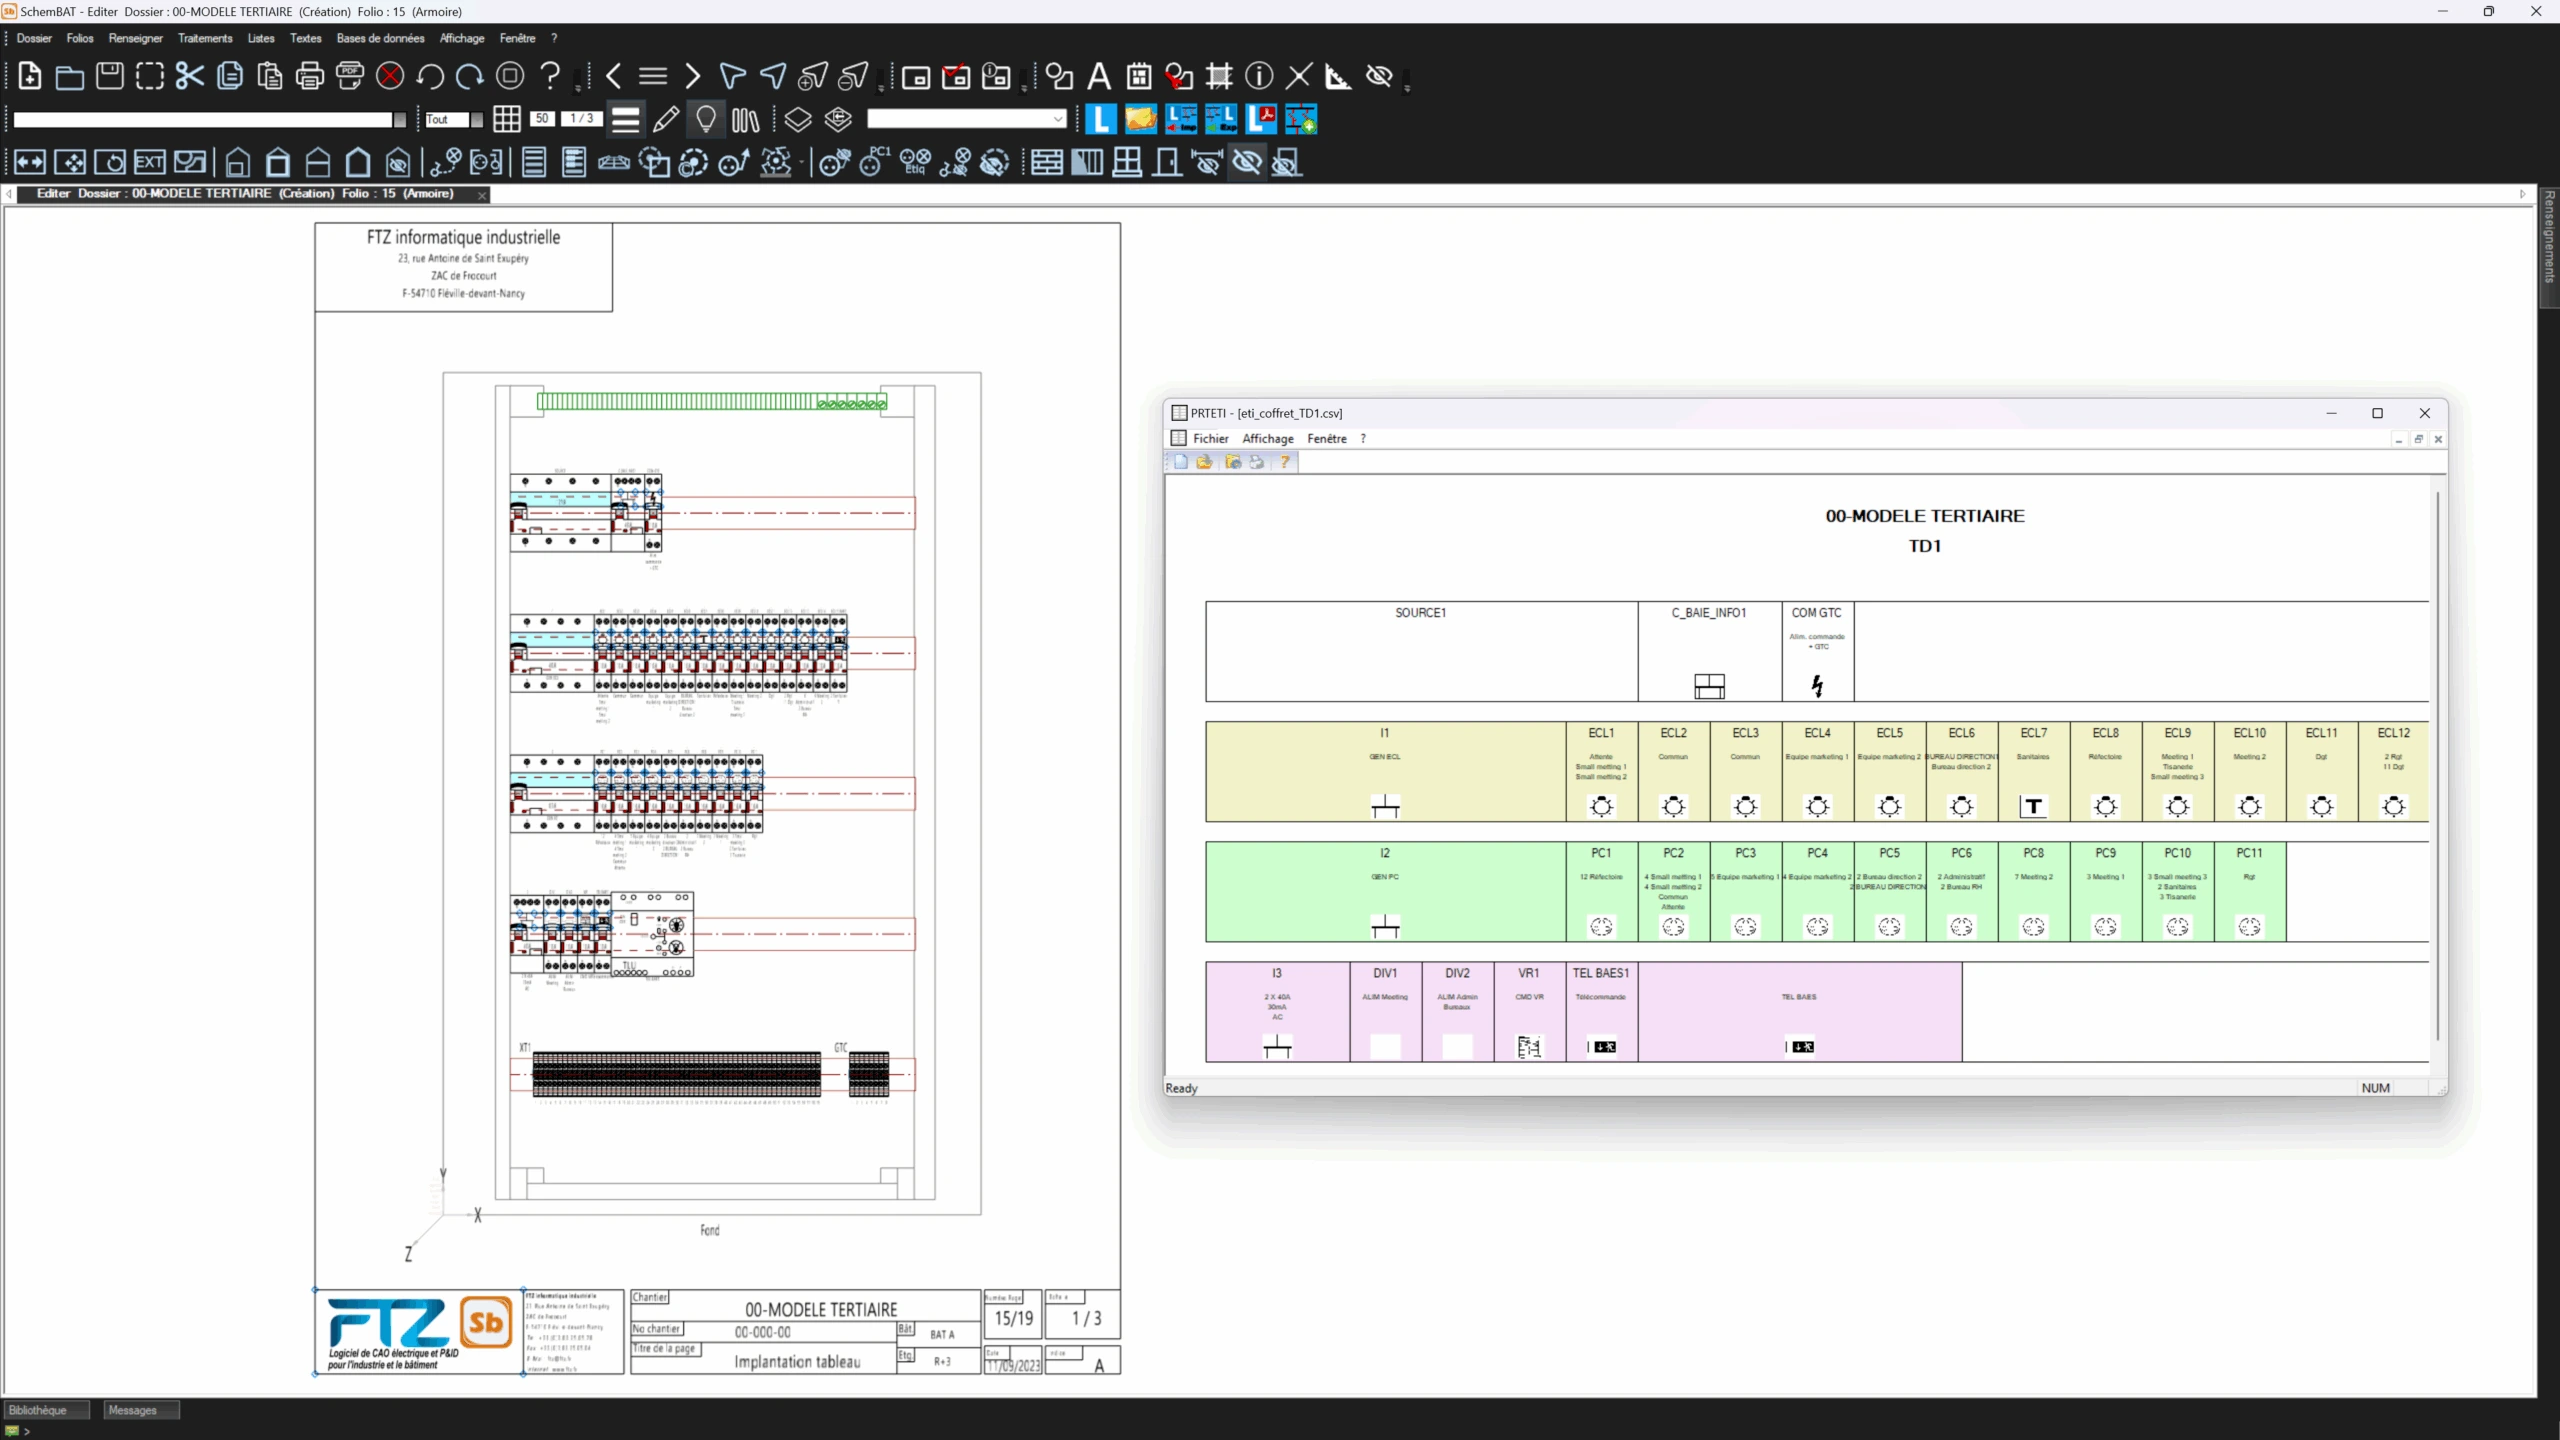Click the blue L layer icon
The width and height of the screenshot is (2560, 1440).
point(1100,119)
